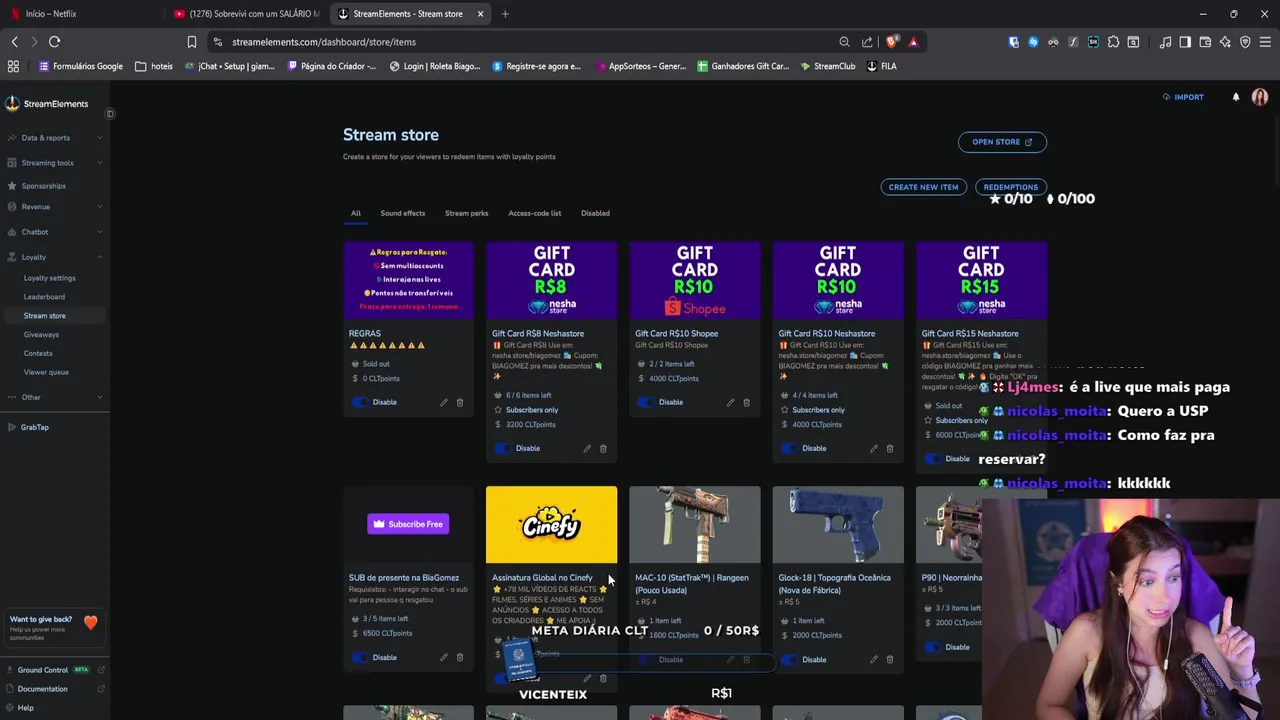1280x720 pixels.
Task: Share this page from address bar
Action: pos(867,42)
